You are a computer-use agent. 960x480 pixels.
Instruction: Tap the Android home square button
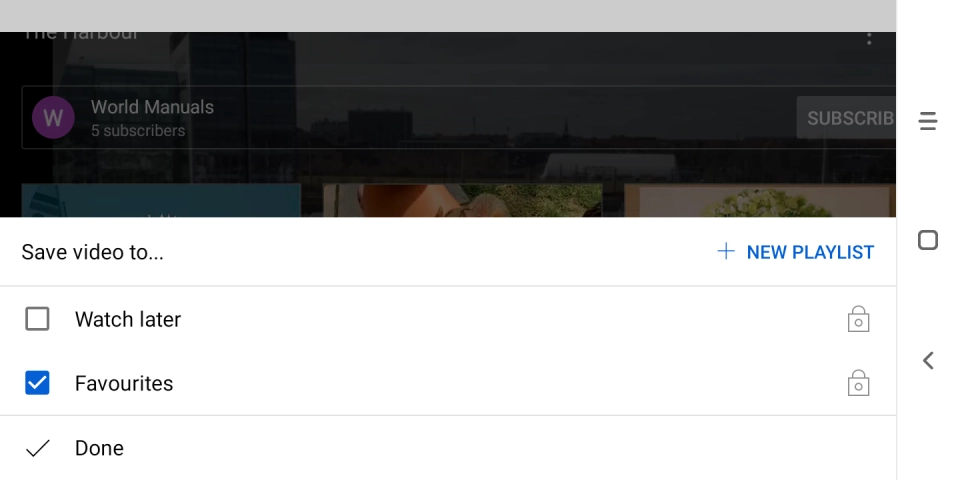[928, 240]
